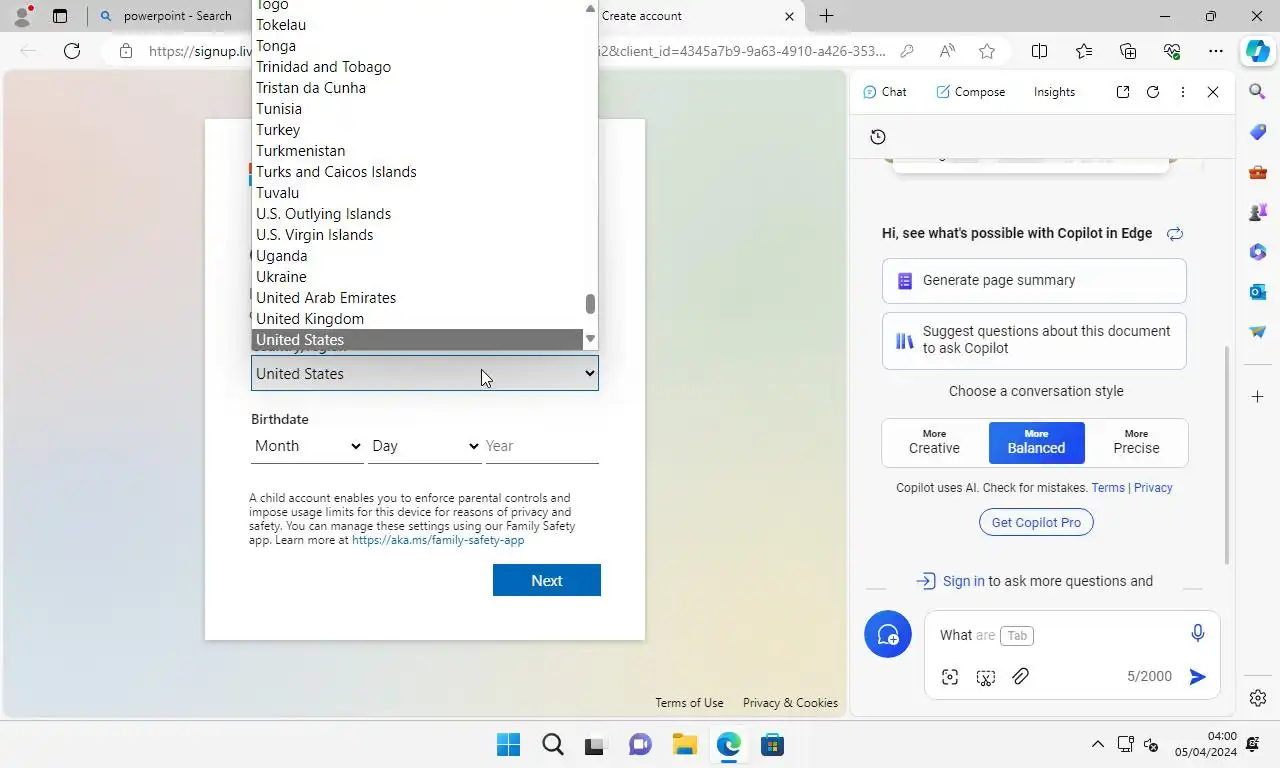
Task: Toggle the Copilot sidebar button
Action: click(x=1257, y=51)
